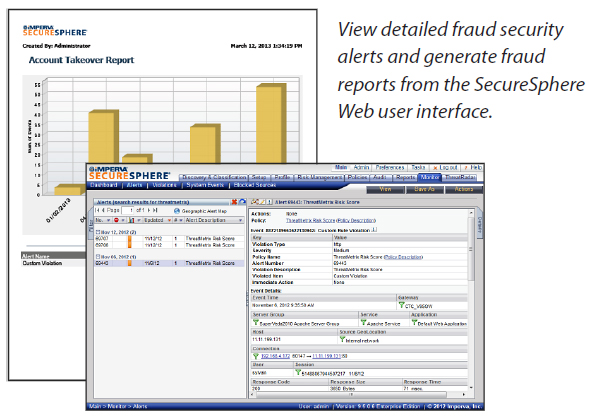Switch to the Setup tab

(259, 177)
